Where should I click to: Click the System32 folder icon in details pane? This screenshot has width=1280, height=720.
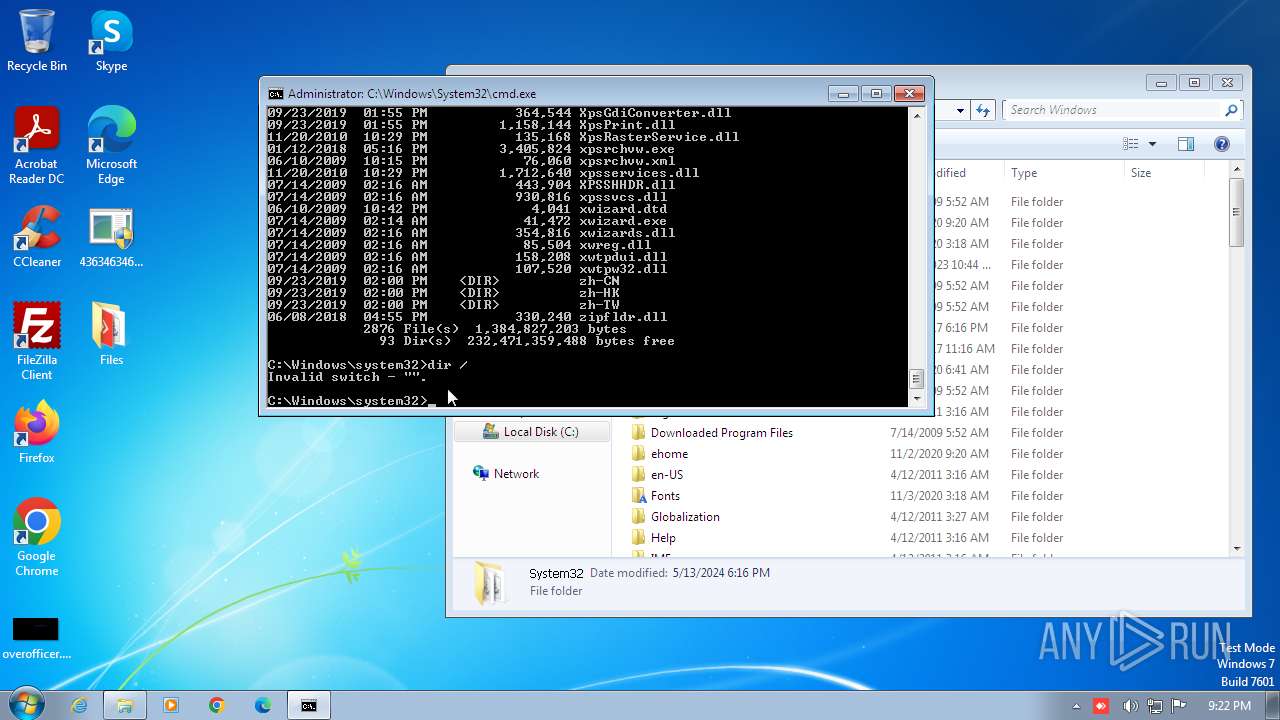pyautogui.click(x=490, y=582)
